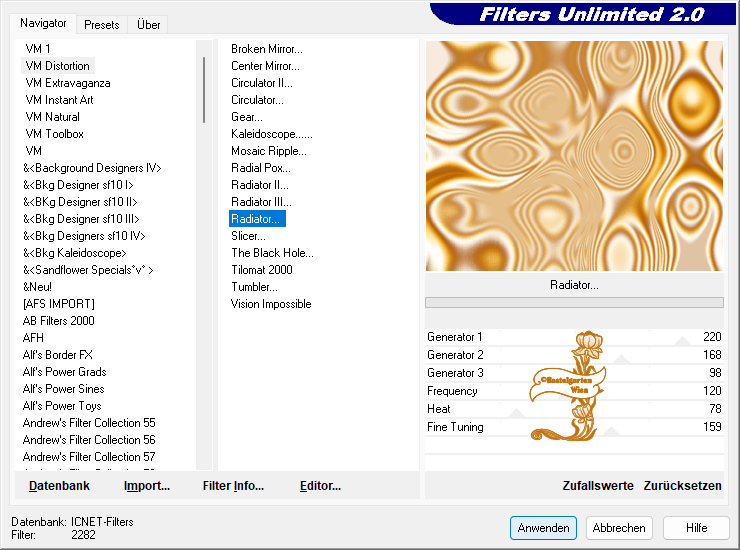The image size is (740, 550).
Task: Open help with Hilfe button
Action: [x=696, y=528]
